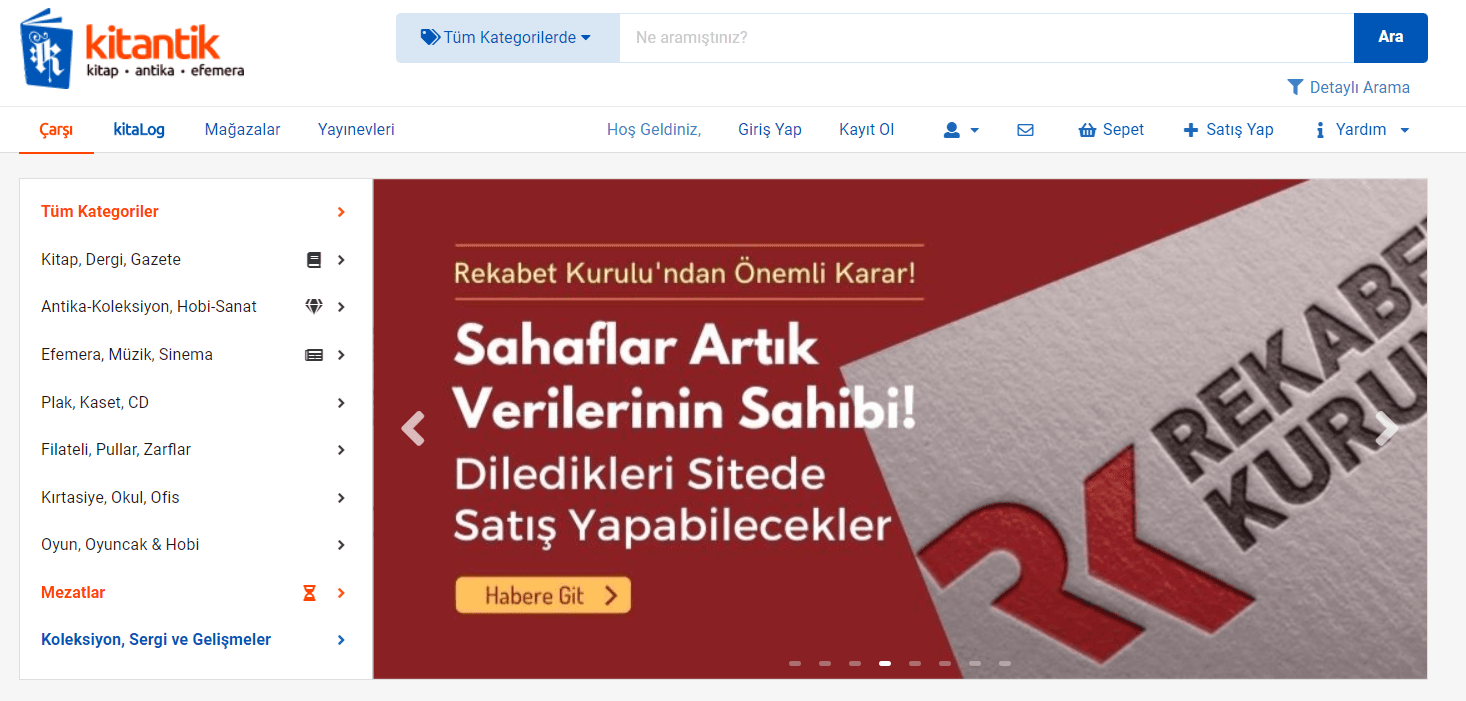Click the Detaylı Arama filter icon
1466x701 pixels.
coord(1295,87)
